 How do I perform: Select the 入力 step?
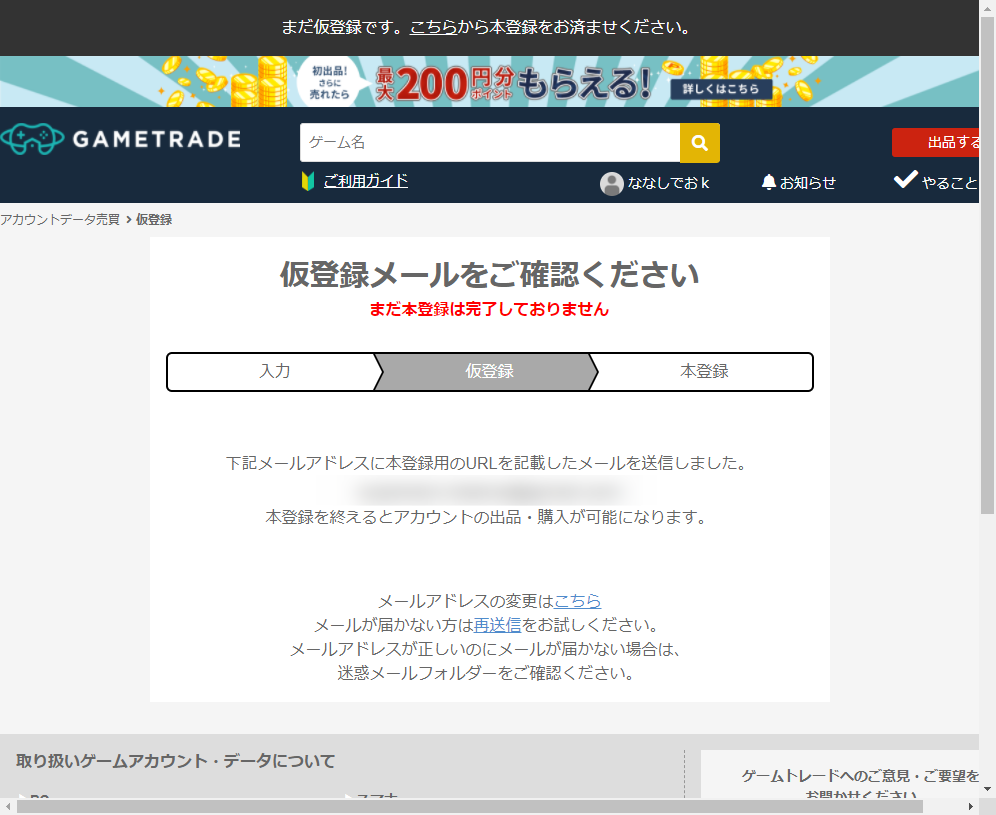click(274, 372)
